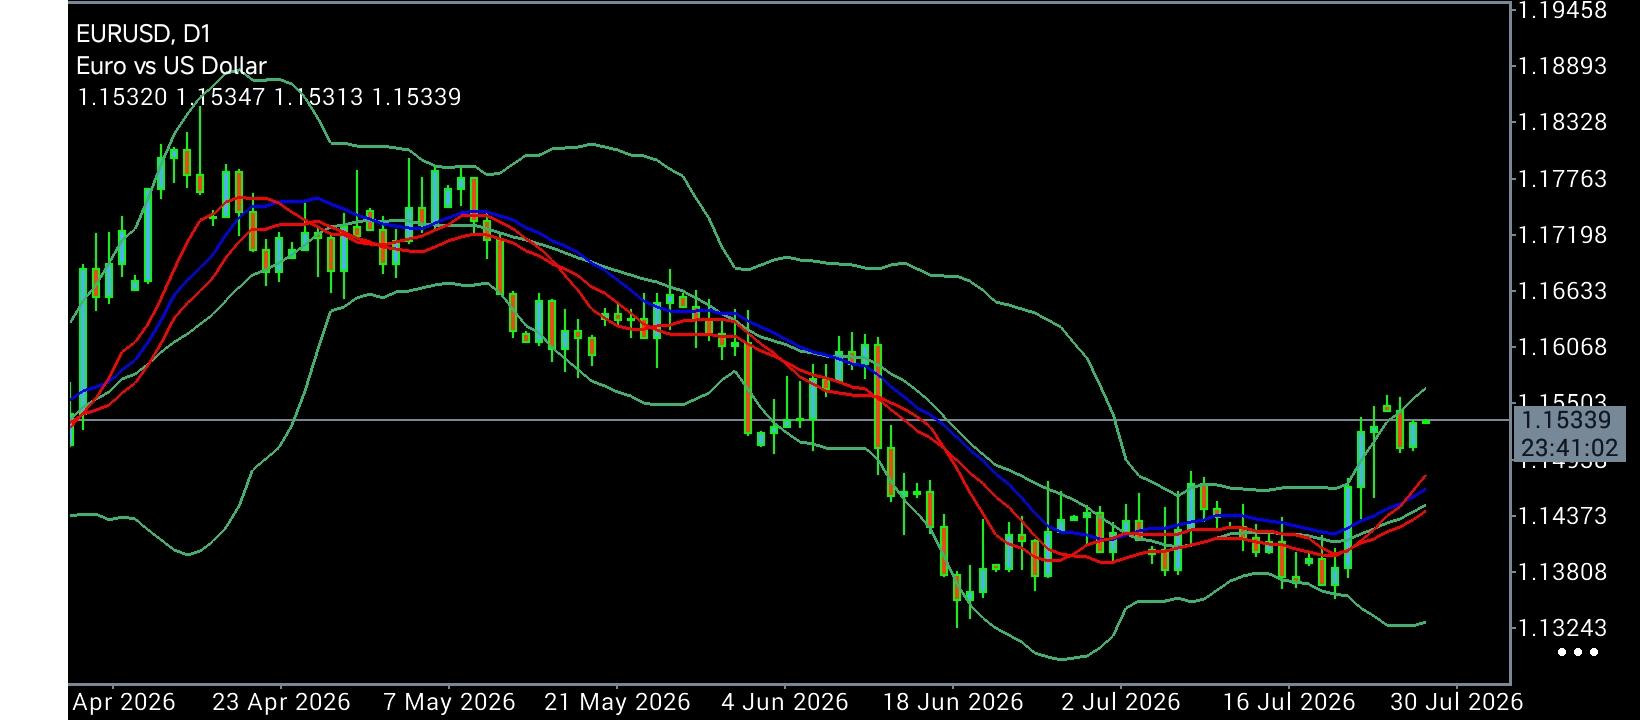The height and width of the screenshot is (720, 1640).
Task: Select the 'Euro vs US Dollar' description
Action: [x=171, y=66]
